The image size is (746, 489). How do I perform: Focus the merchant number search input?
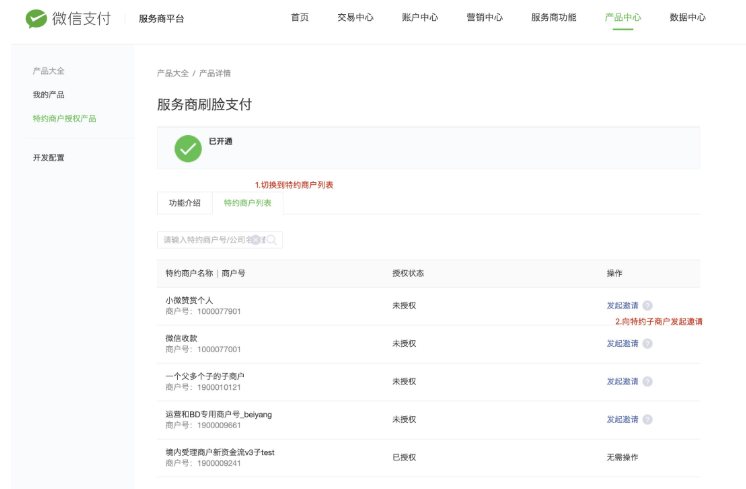tap(220, 240)
